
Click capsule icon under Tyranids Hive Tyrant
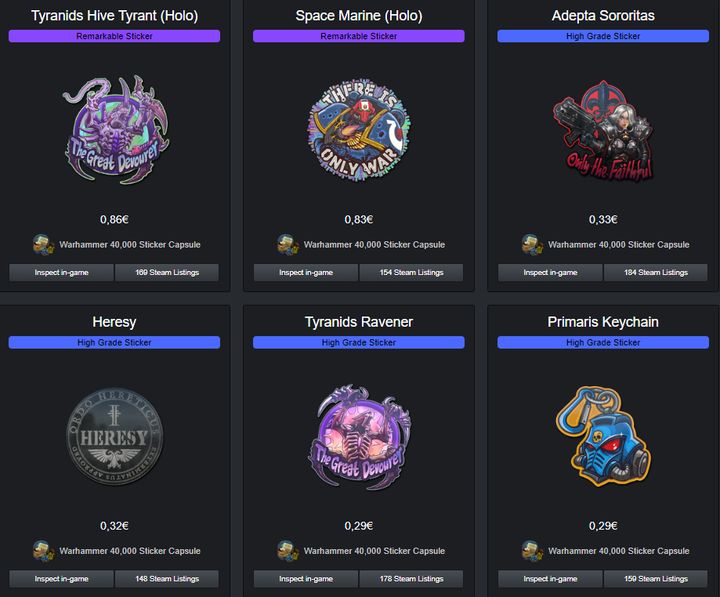(x=42, y=245)
